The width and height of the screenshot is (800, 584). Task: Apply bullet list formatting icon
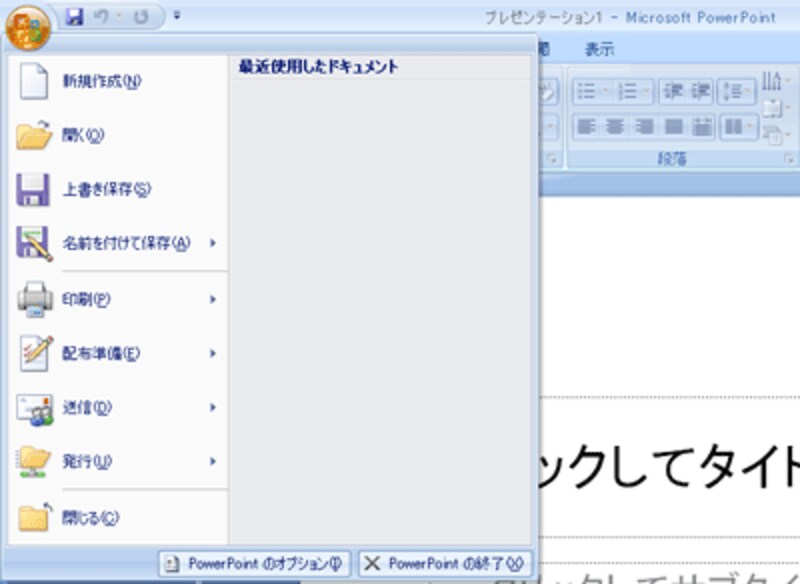(x=586, y=92)
